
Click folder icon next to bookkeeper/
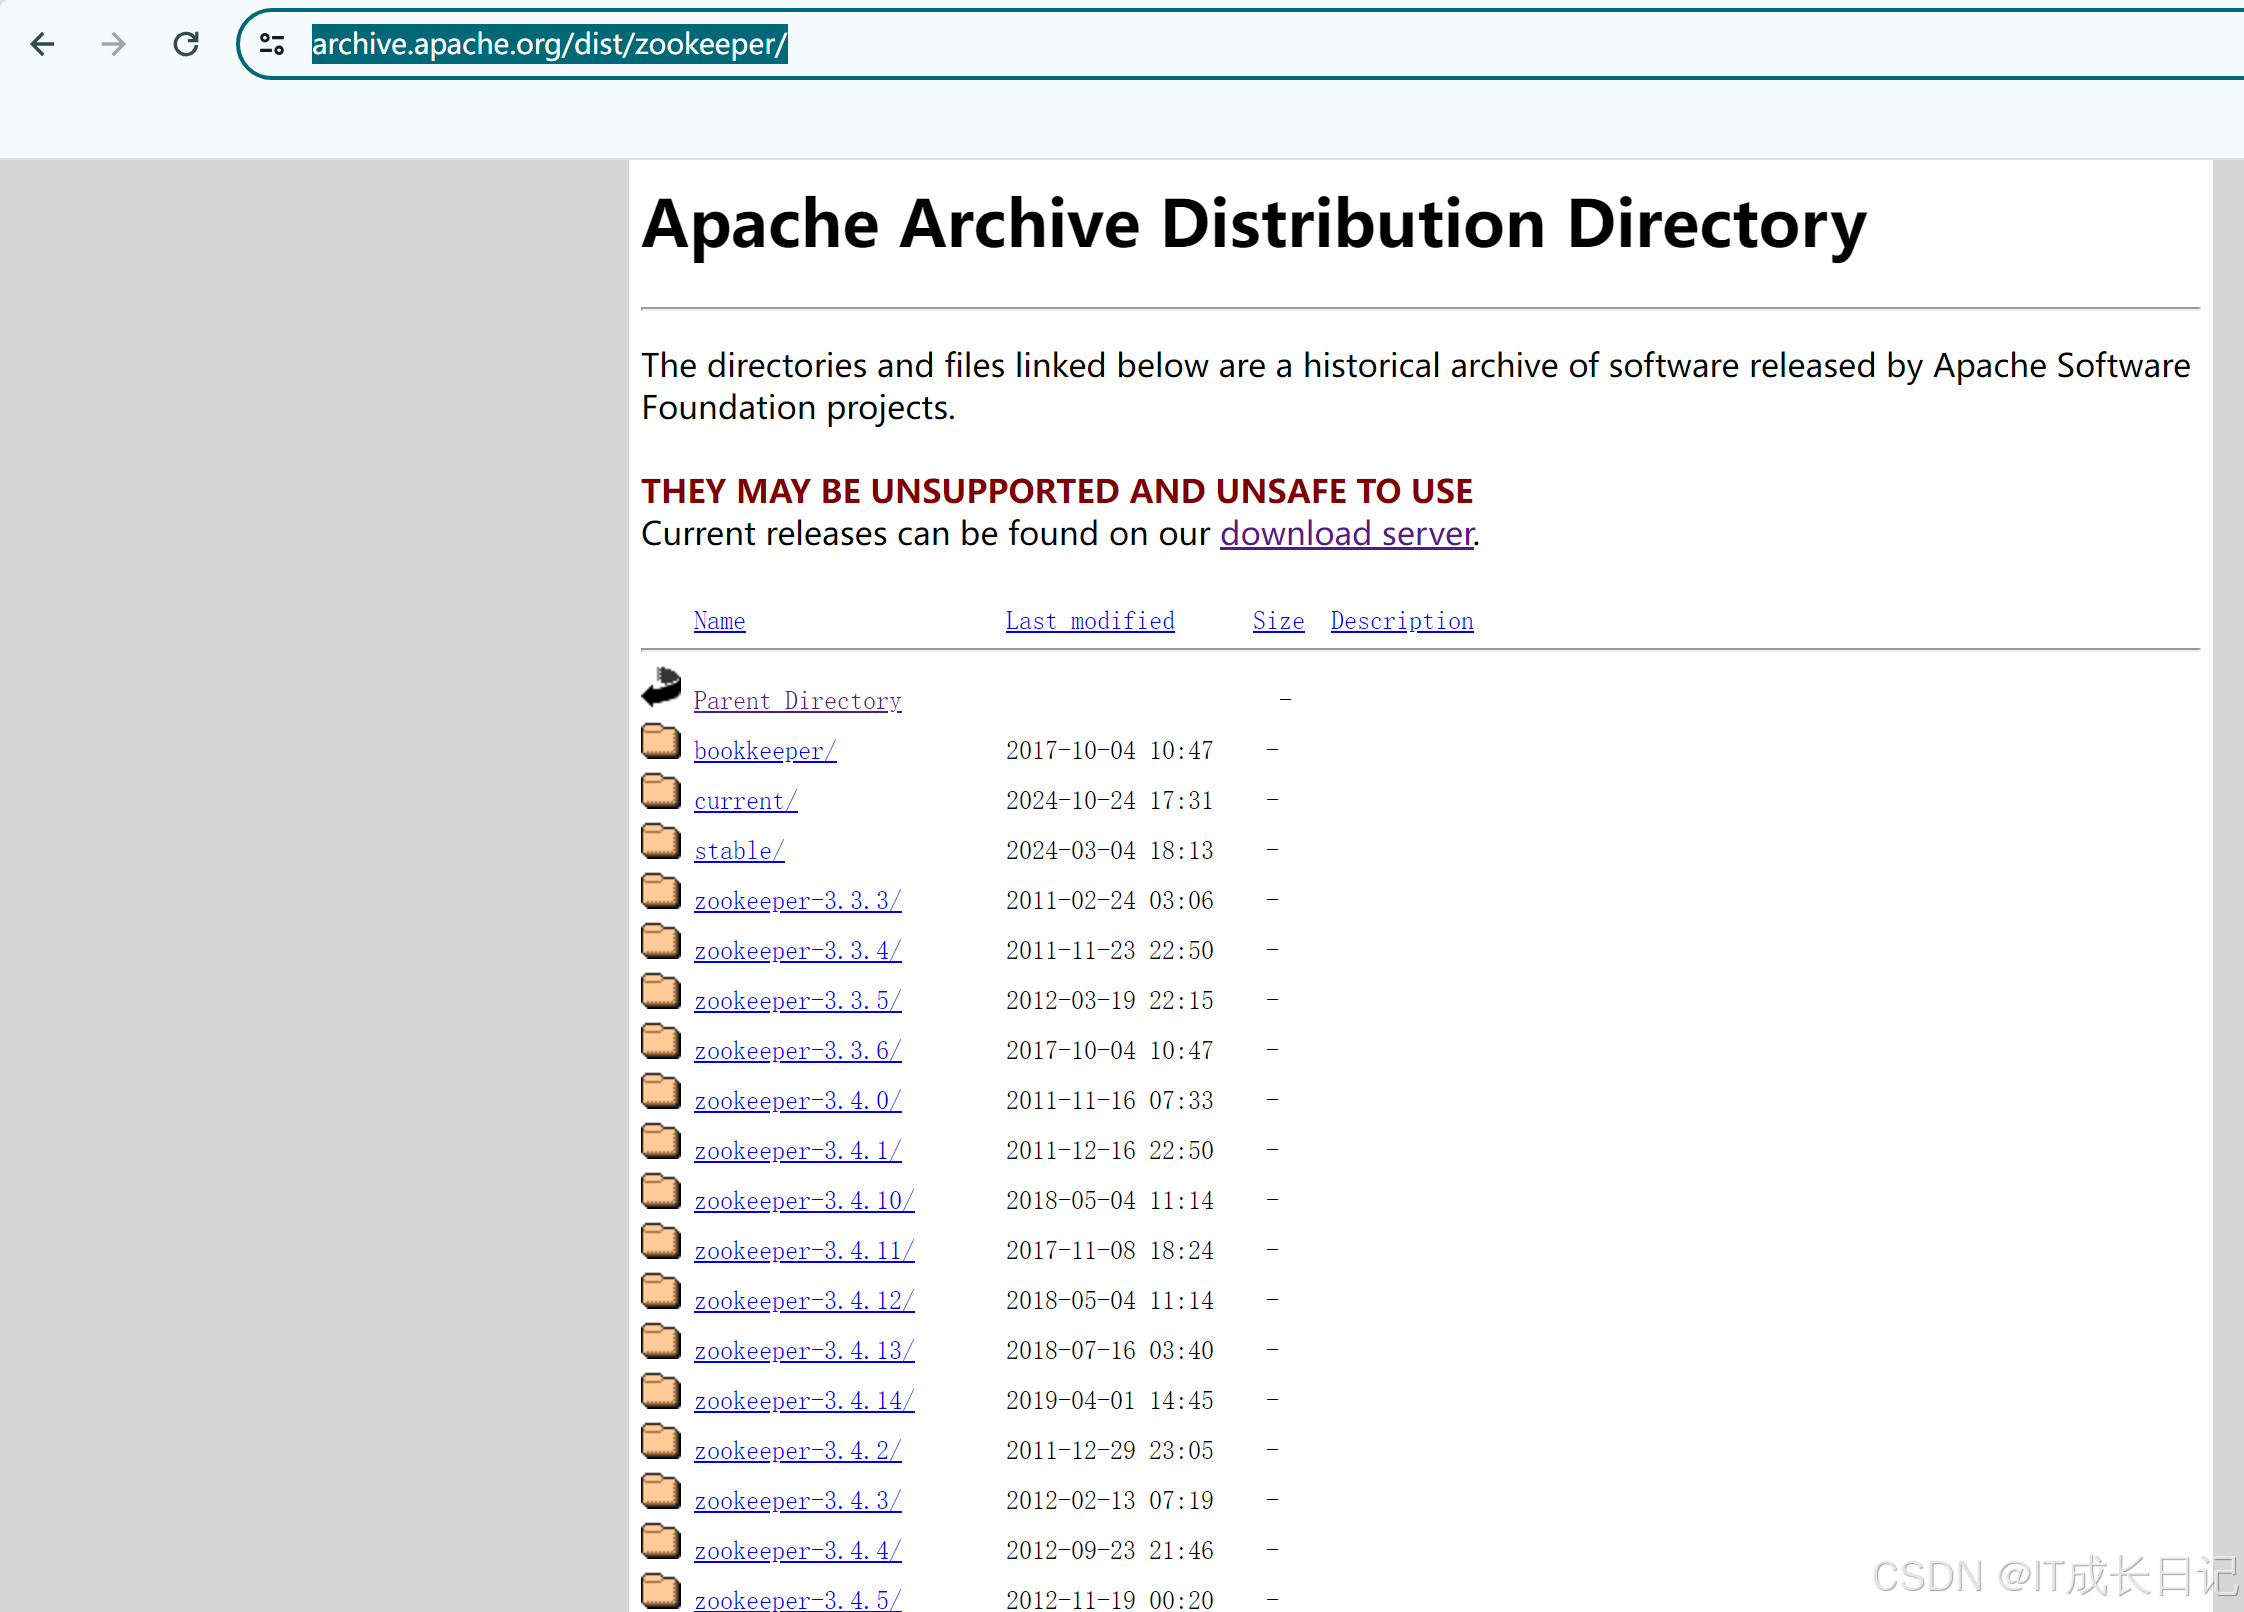click(661, 742)
